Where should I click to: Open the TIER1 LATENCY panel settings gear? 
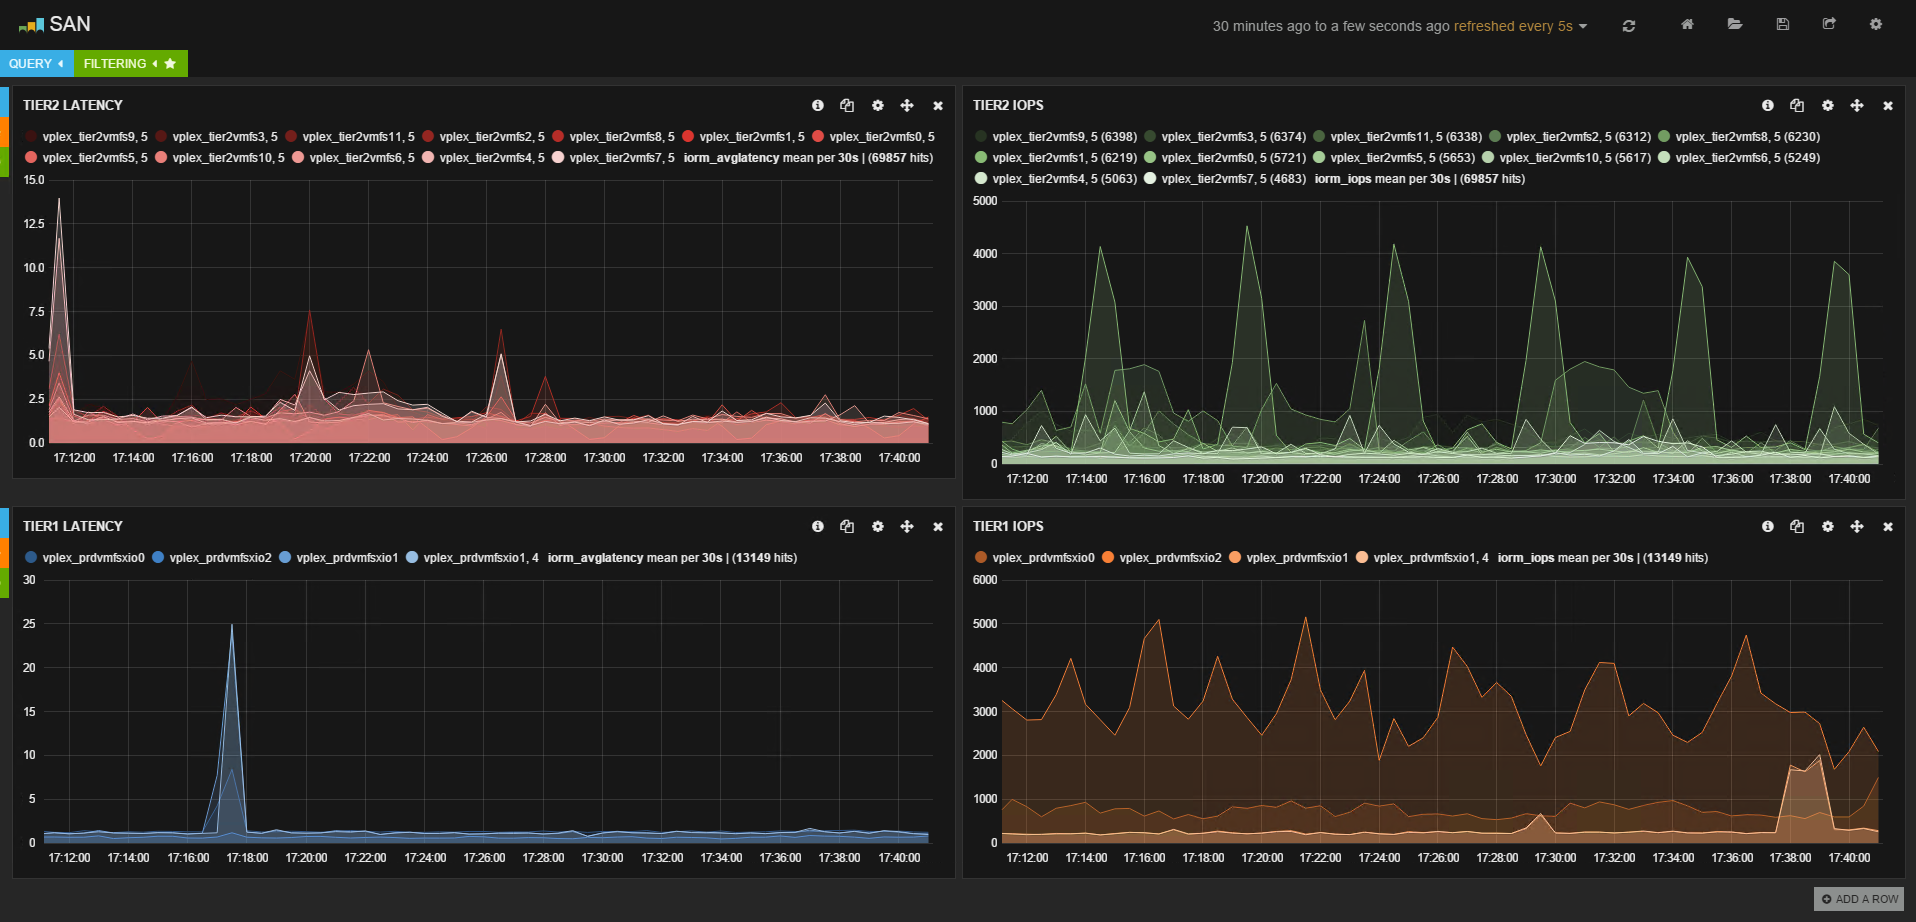point(877,527)
